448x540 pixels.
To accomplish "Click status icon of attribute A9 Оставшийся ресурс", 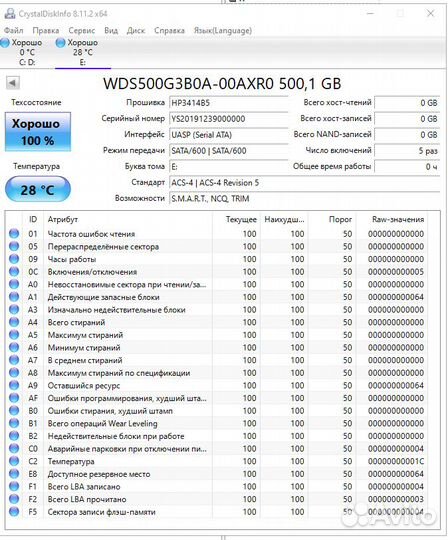I will (14, 385).
